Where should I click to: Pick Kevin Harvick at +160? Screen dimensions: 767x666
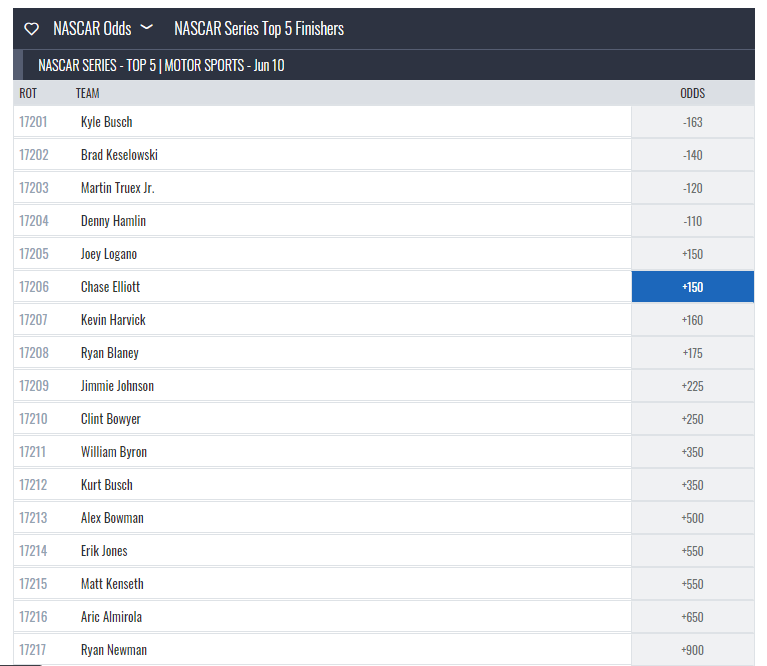point(692,320)
